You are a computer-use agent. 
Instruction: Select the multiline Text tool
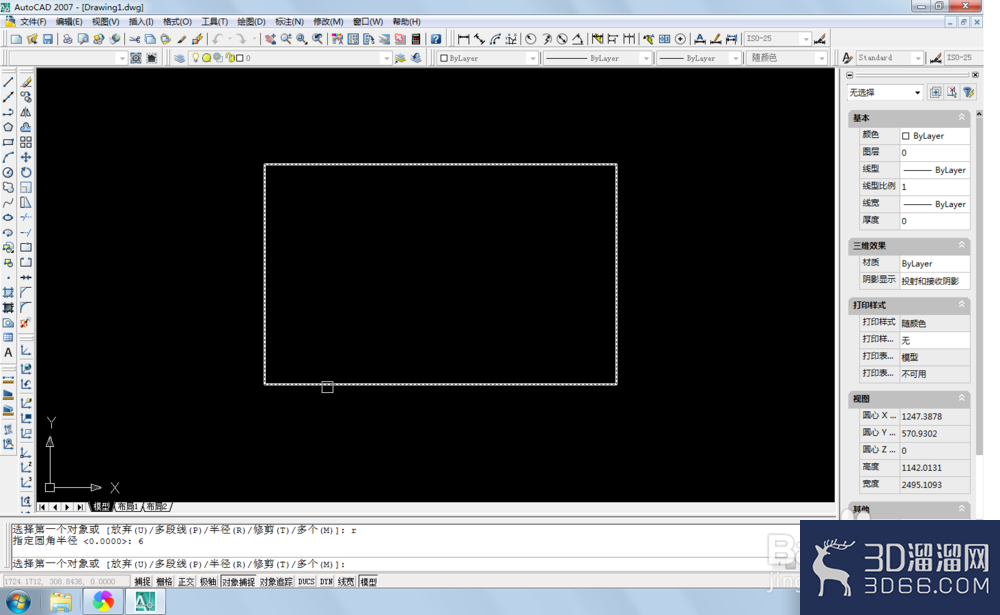(8, 352)
